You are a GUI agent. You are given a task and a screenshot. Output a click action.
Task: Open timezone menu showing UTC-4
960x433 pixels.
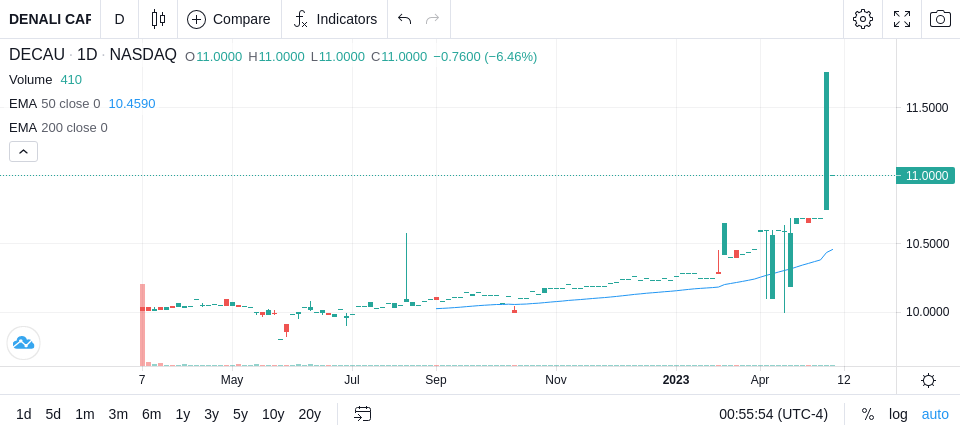pyautogui.click(x=773, y=414)
